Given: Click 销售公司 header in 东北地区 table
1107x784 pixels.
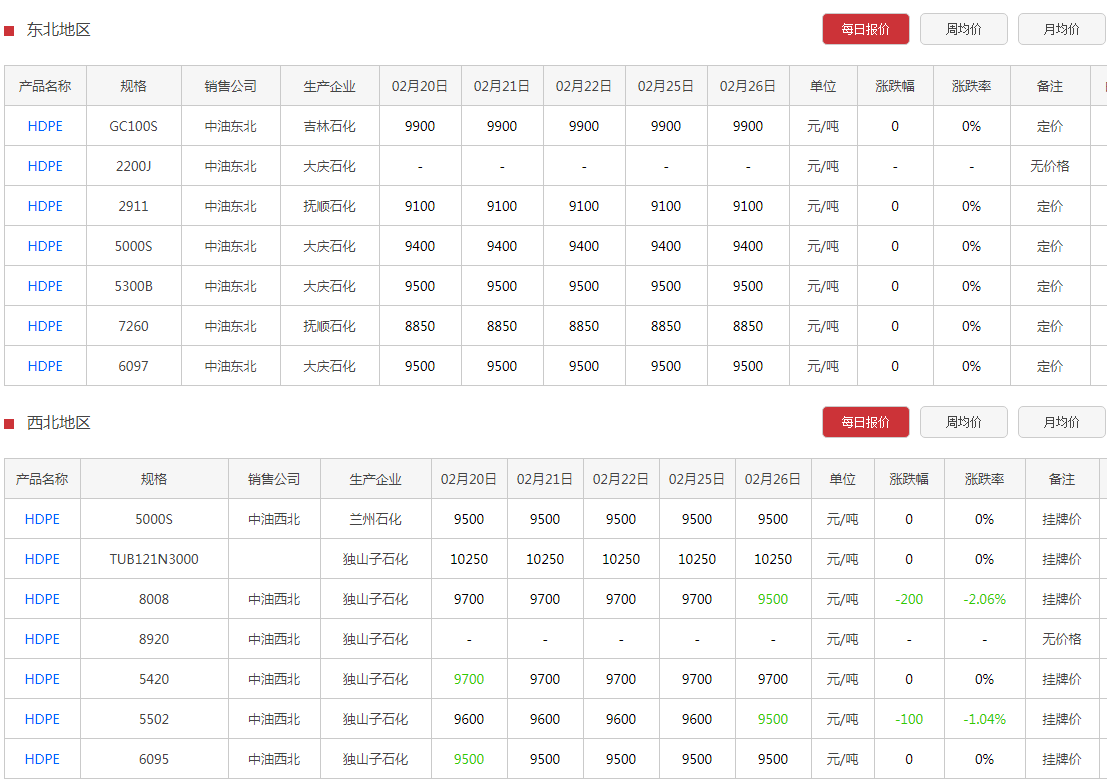Looking at the screenshot, I should pyautogui.click(x=231, y=86).
